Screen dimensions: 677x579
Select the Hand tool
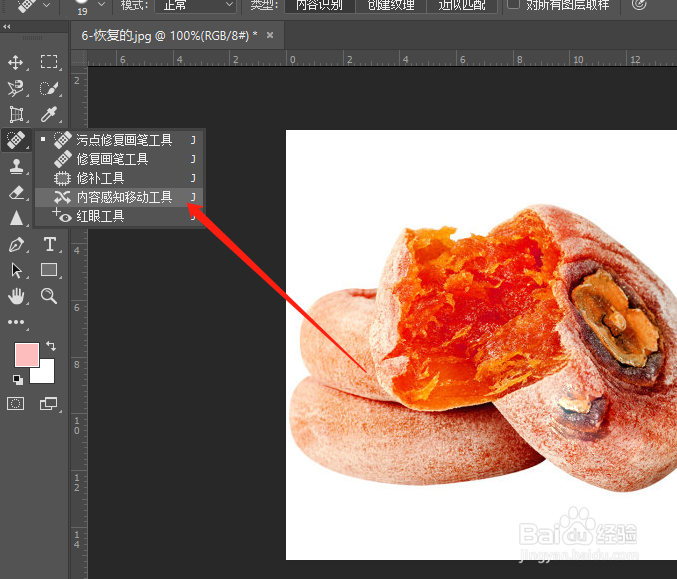[x=16, y=296]
